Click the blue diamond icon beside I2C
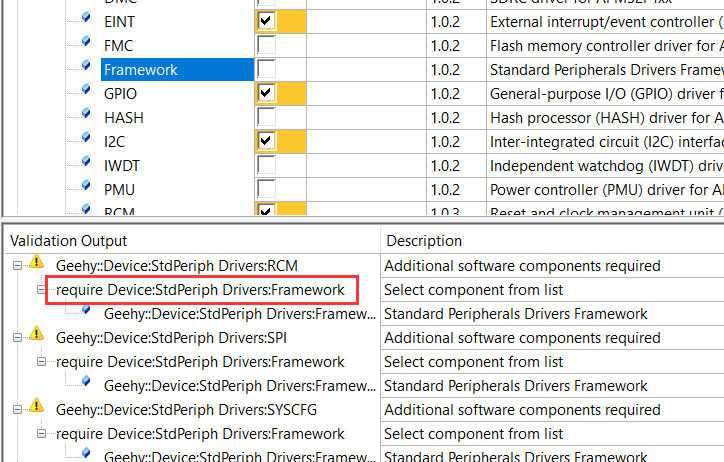Screen dimensions: 724x462 tap(86, 138)
